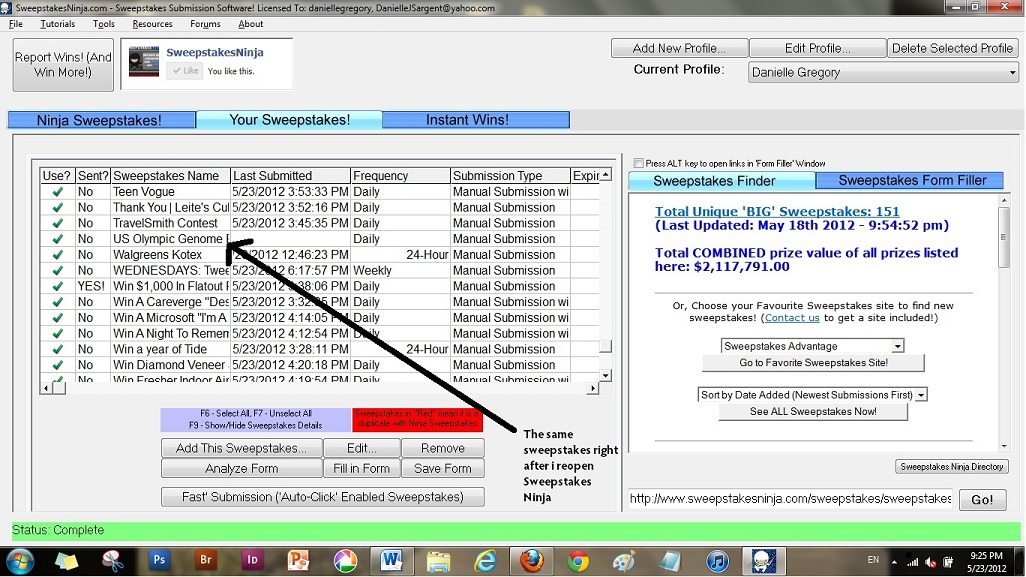Open Google Chrome from taskbar
This screenshot has height=577, width=1026.
(578, 561)
